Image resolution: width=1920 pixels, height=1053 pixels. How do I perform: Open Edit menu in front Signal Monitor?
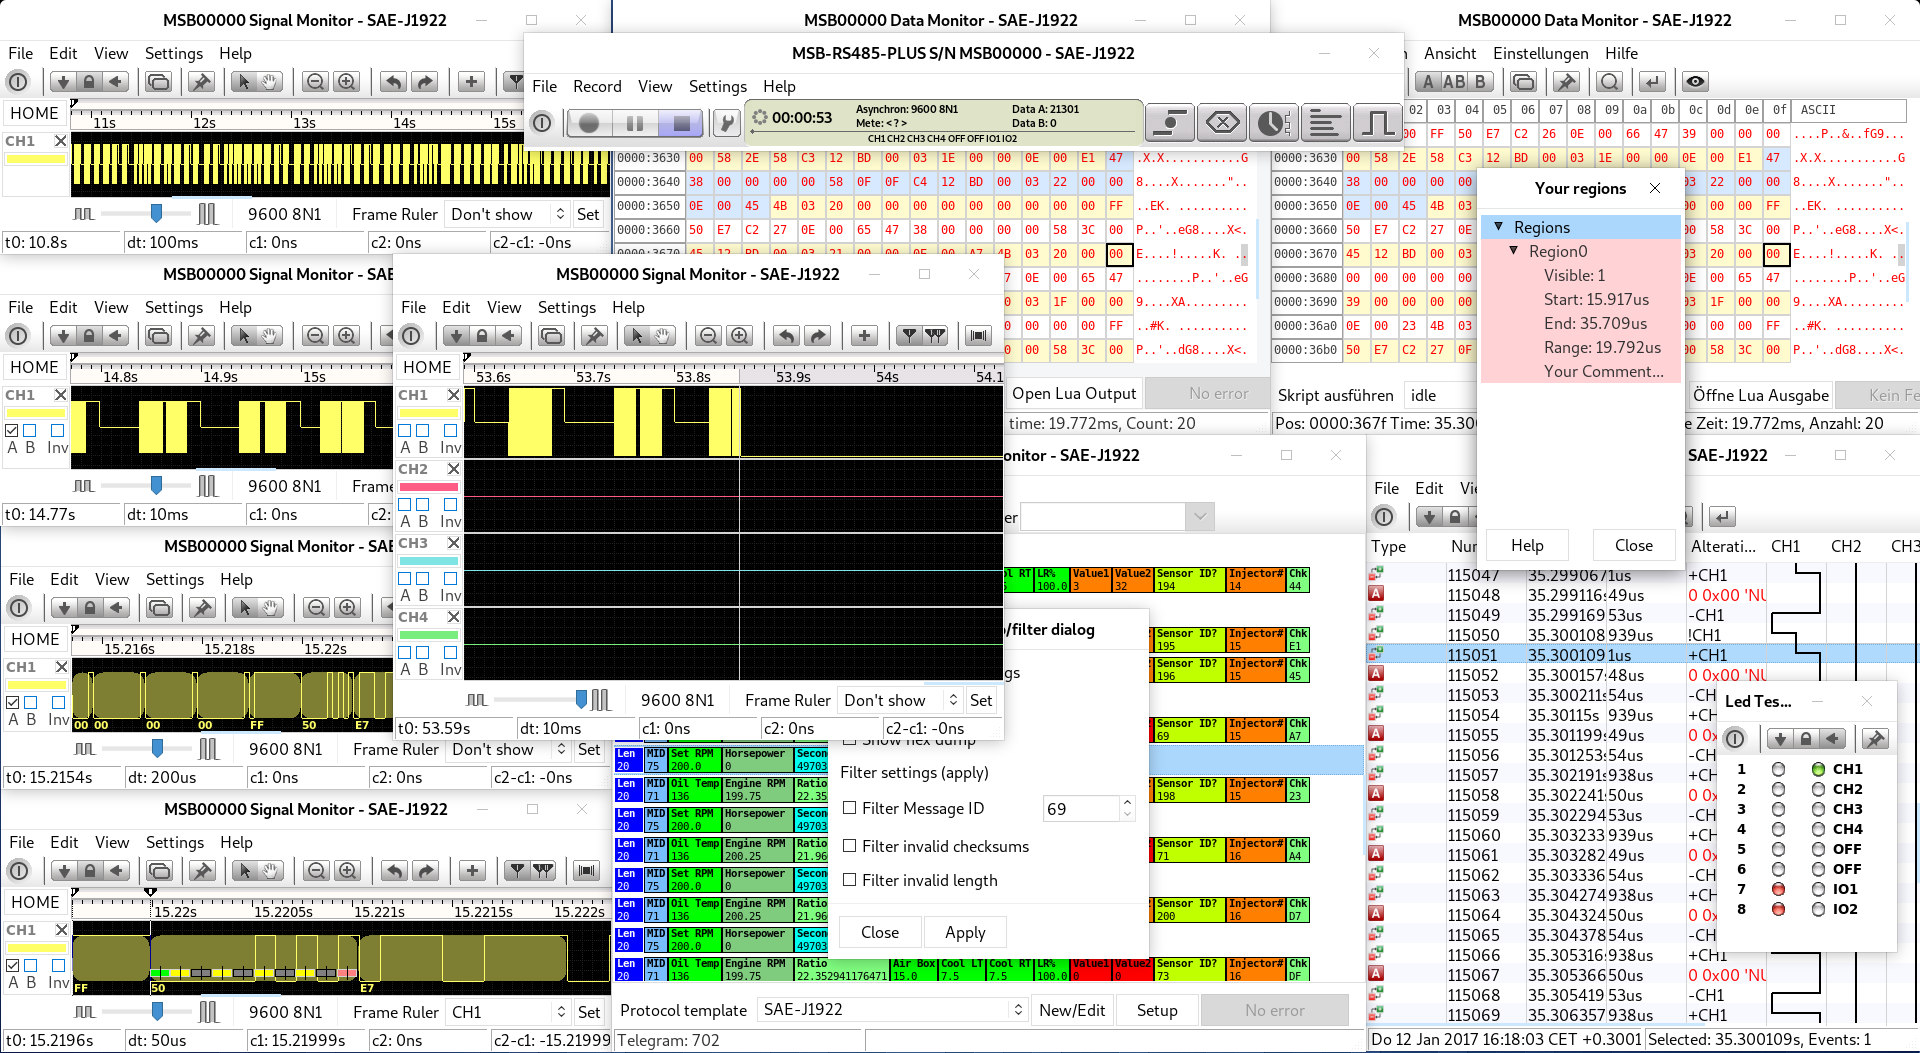click(456, 307)
